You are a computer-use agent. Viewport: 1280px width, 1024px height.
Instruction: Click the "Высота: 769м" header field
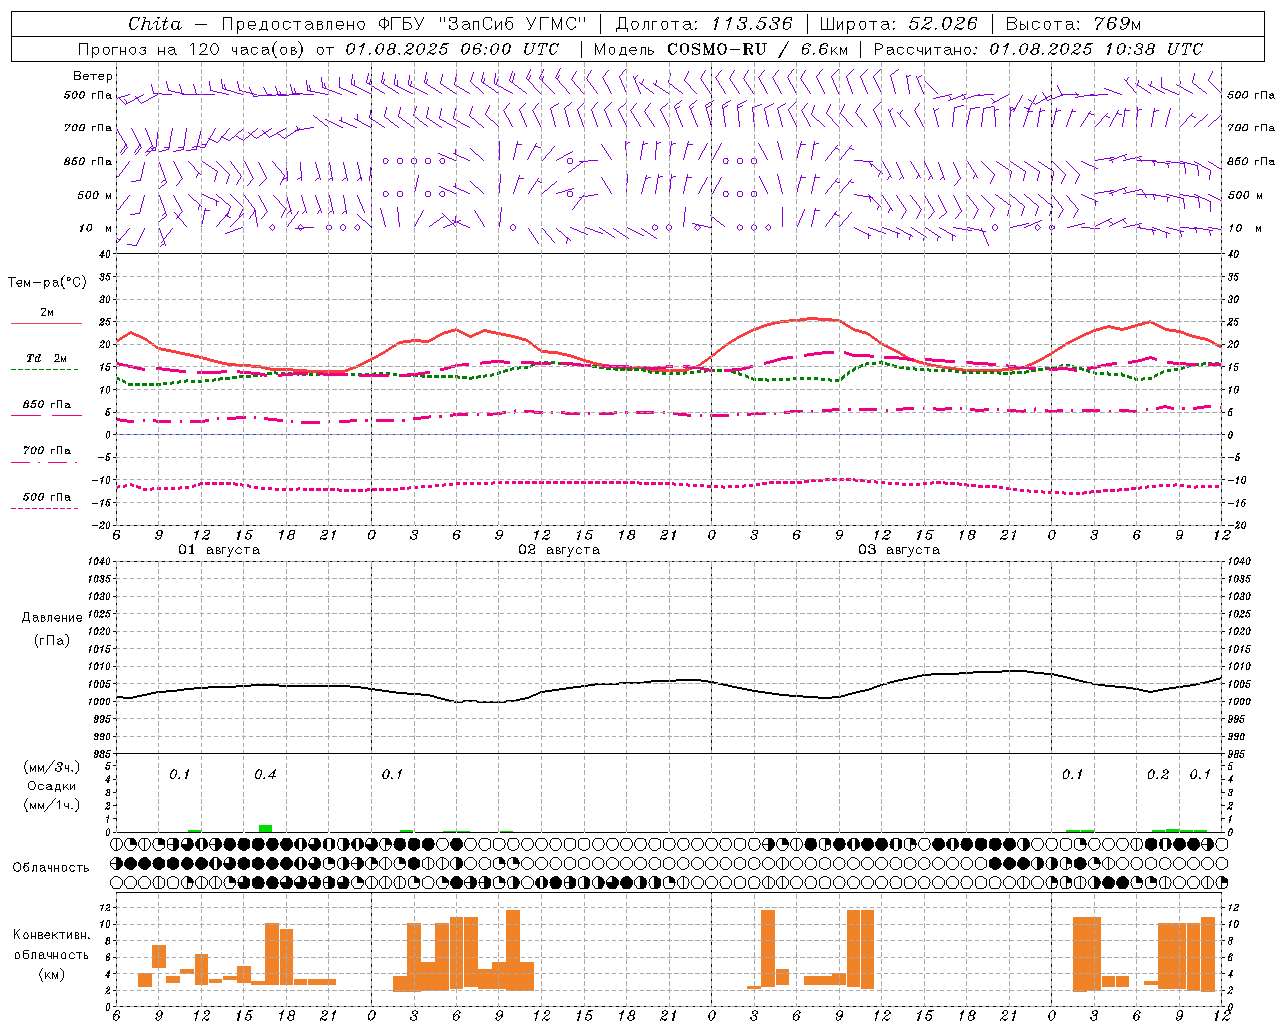tap(1073, 24)
